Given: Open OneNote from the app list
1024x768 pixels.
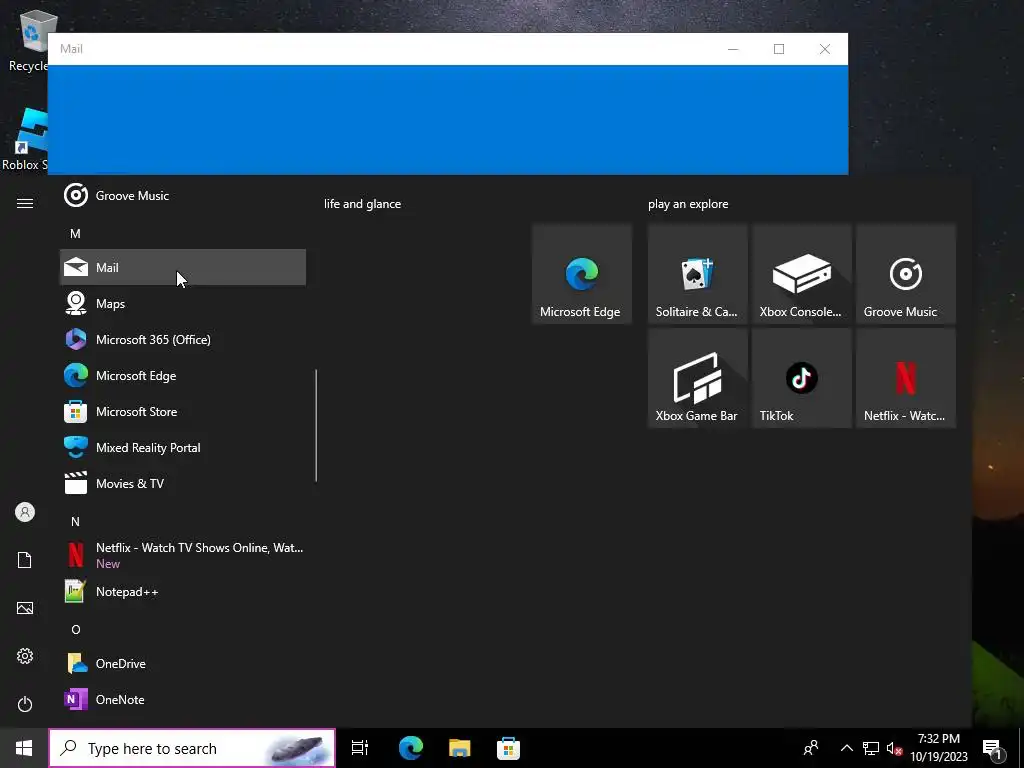Looking at the screenshot, I should 183,699.
